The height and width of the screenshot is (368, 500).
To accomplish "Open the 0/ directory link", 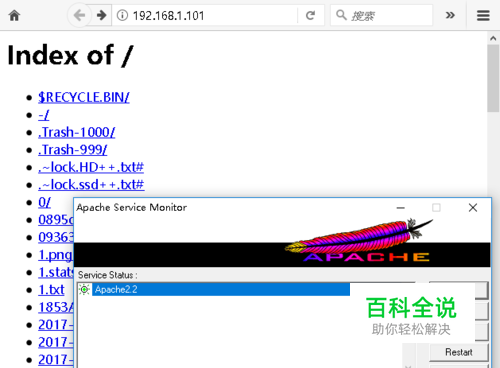I will coord(44,202).
